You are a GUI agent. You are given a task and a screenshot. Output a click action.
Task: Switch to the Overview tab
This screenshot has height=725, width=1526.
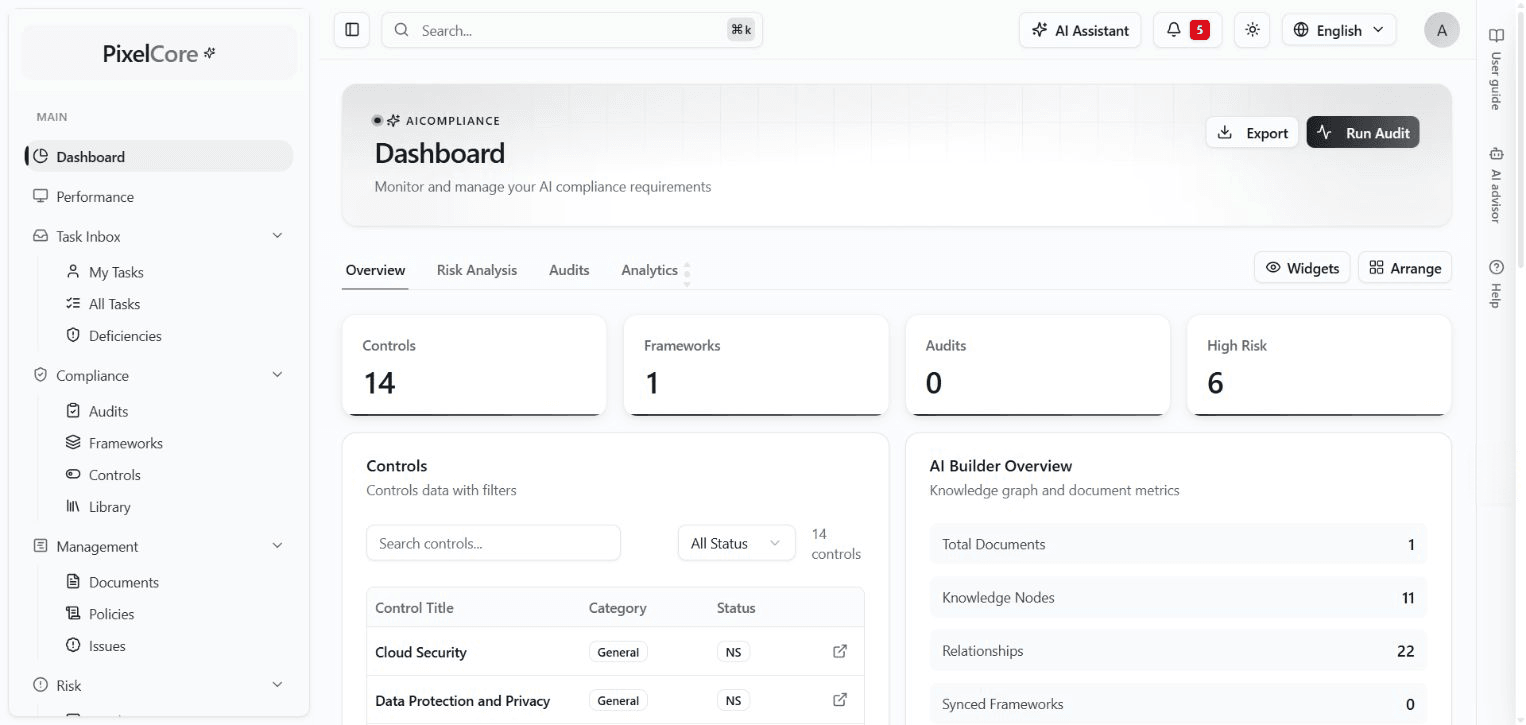375,270
